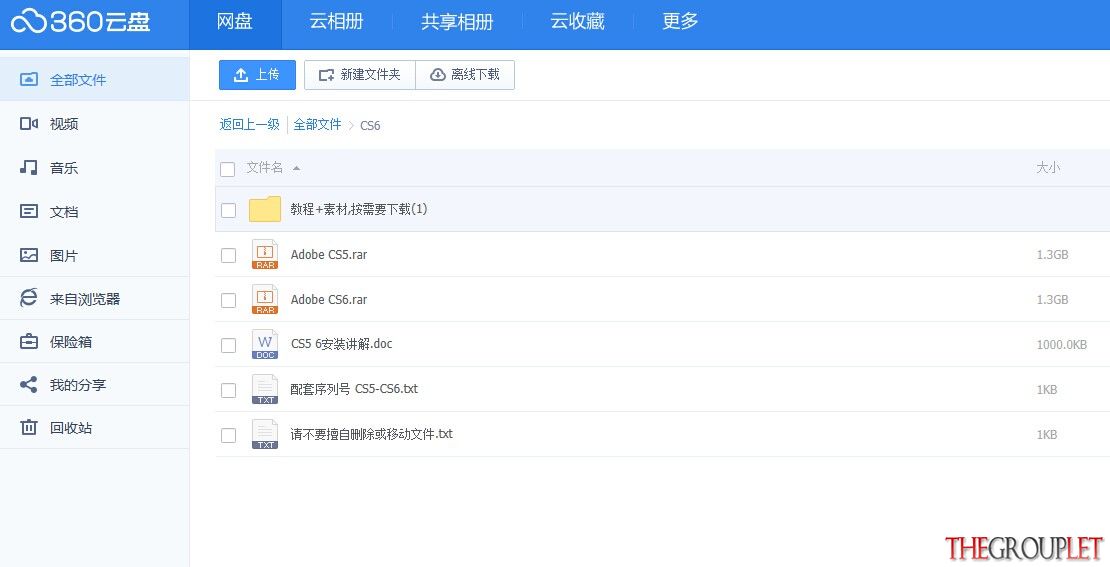
Task: Select 回收站 label in the sidebar
Action: pos(71,428)
